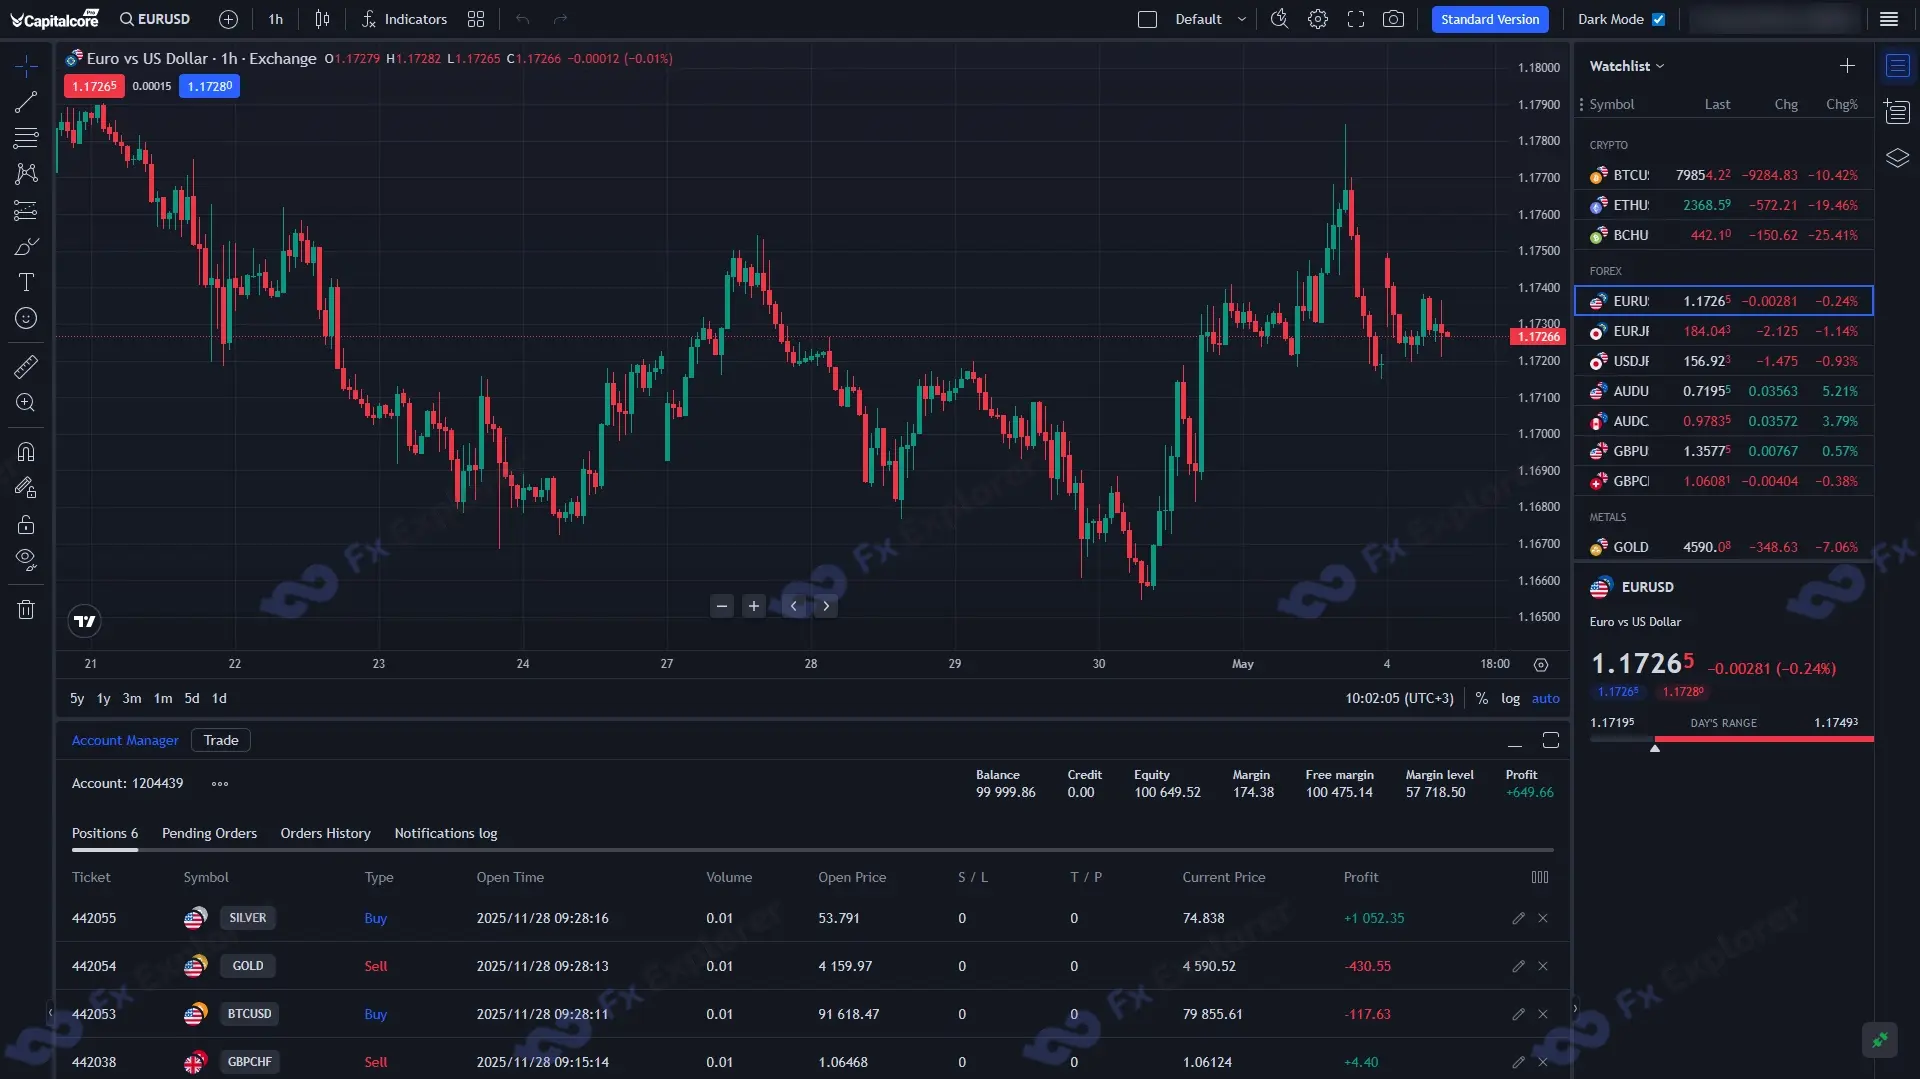Toggle the Dark Mode checkbox
1920x1079 pixels.
click(1658, 19)
